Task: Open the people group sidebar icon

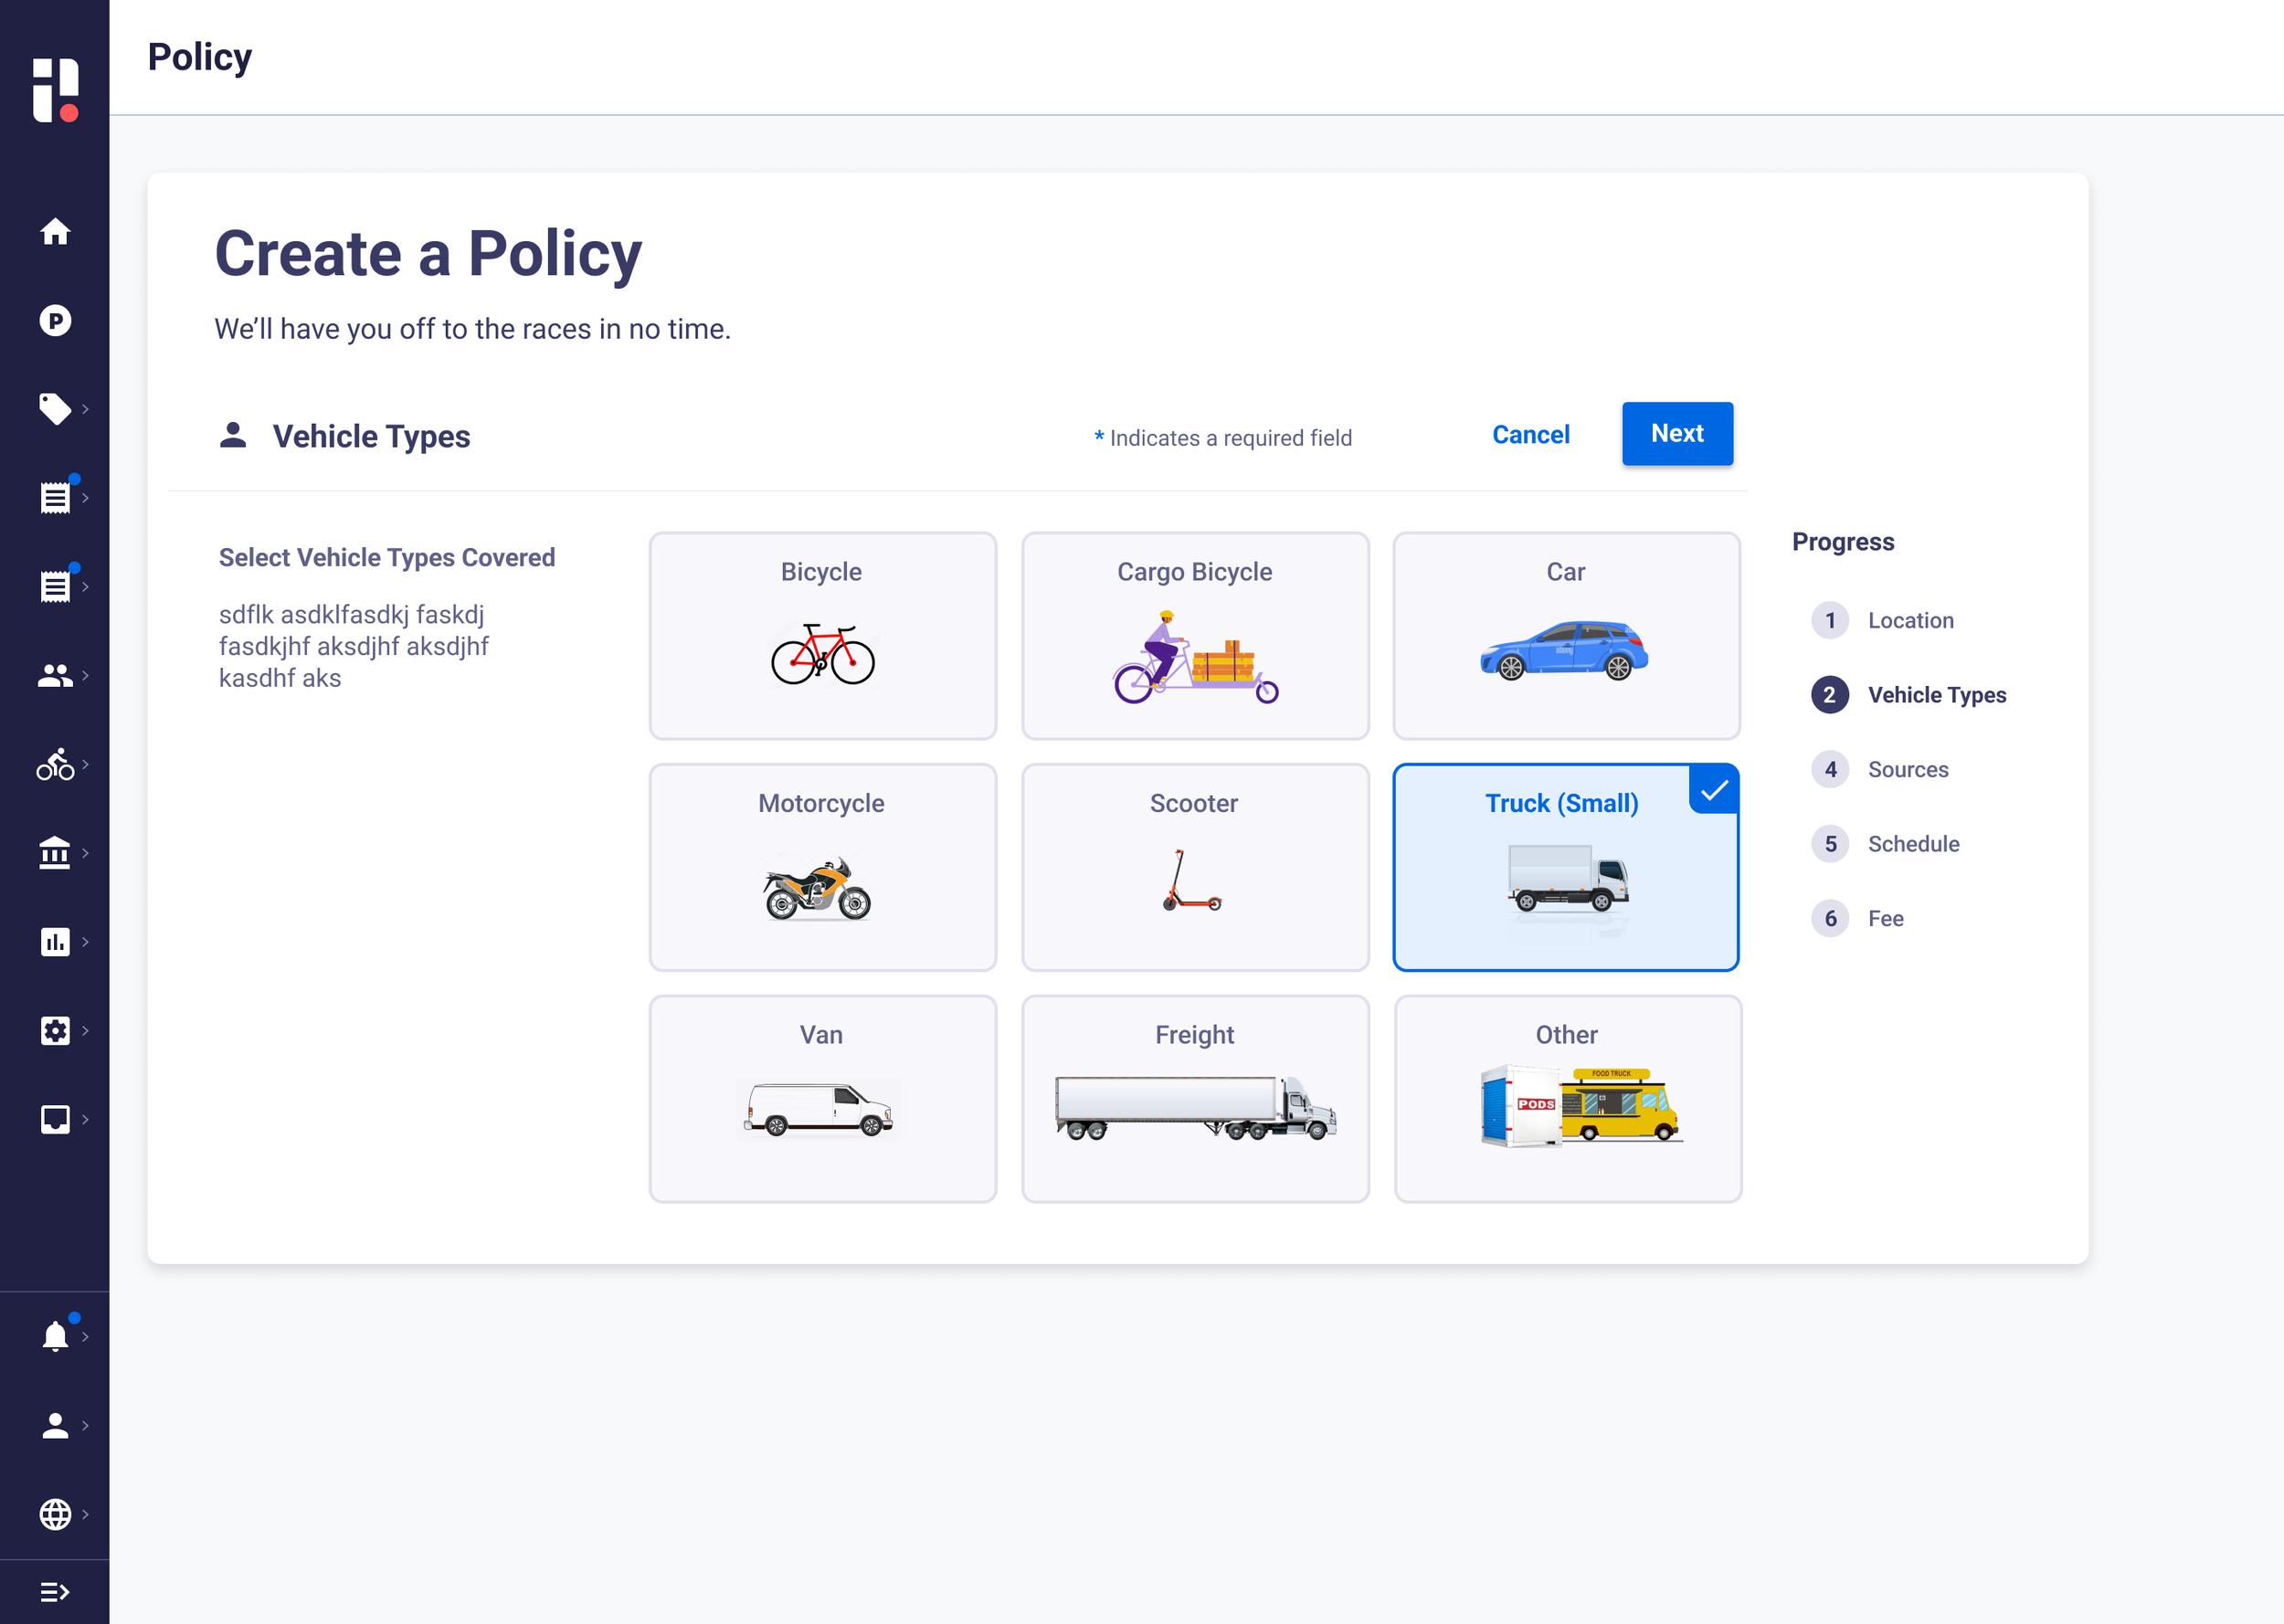Action: (x=55, y=676)
